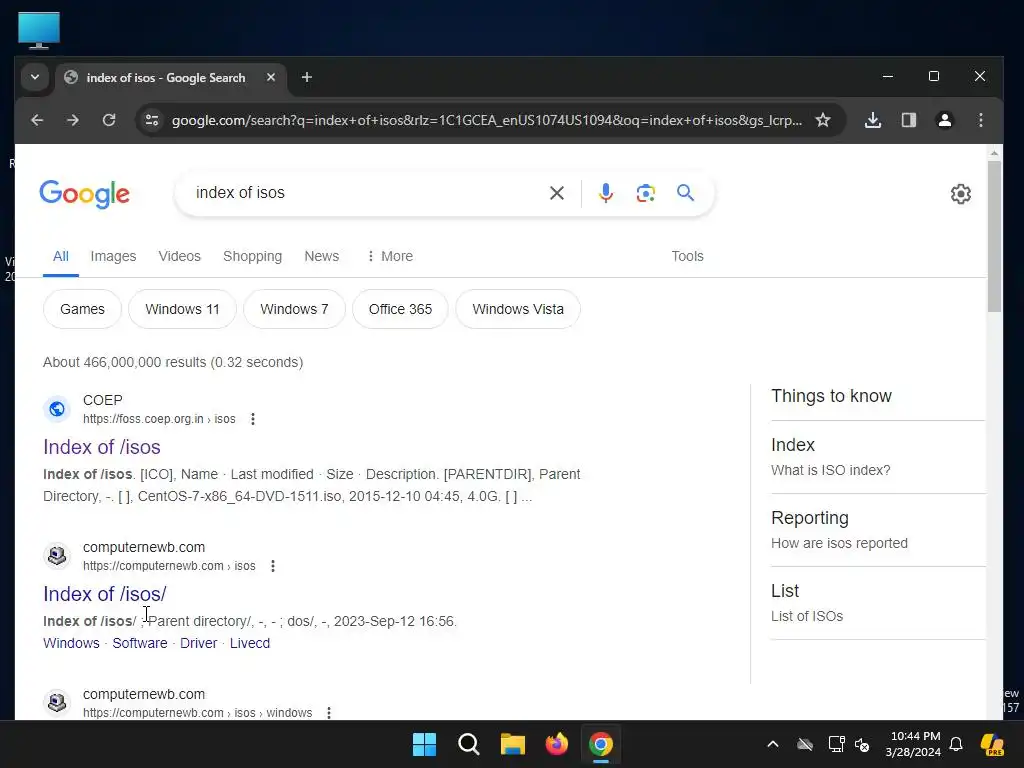Expand 'Reporting' How are isos reported
This screenshot has height=768, width=1024.
pos(878,530)
